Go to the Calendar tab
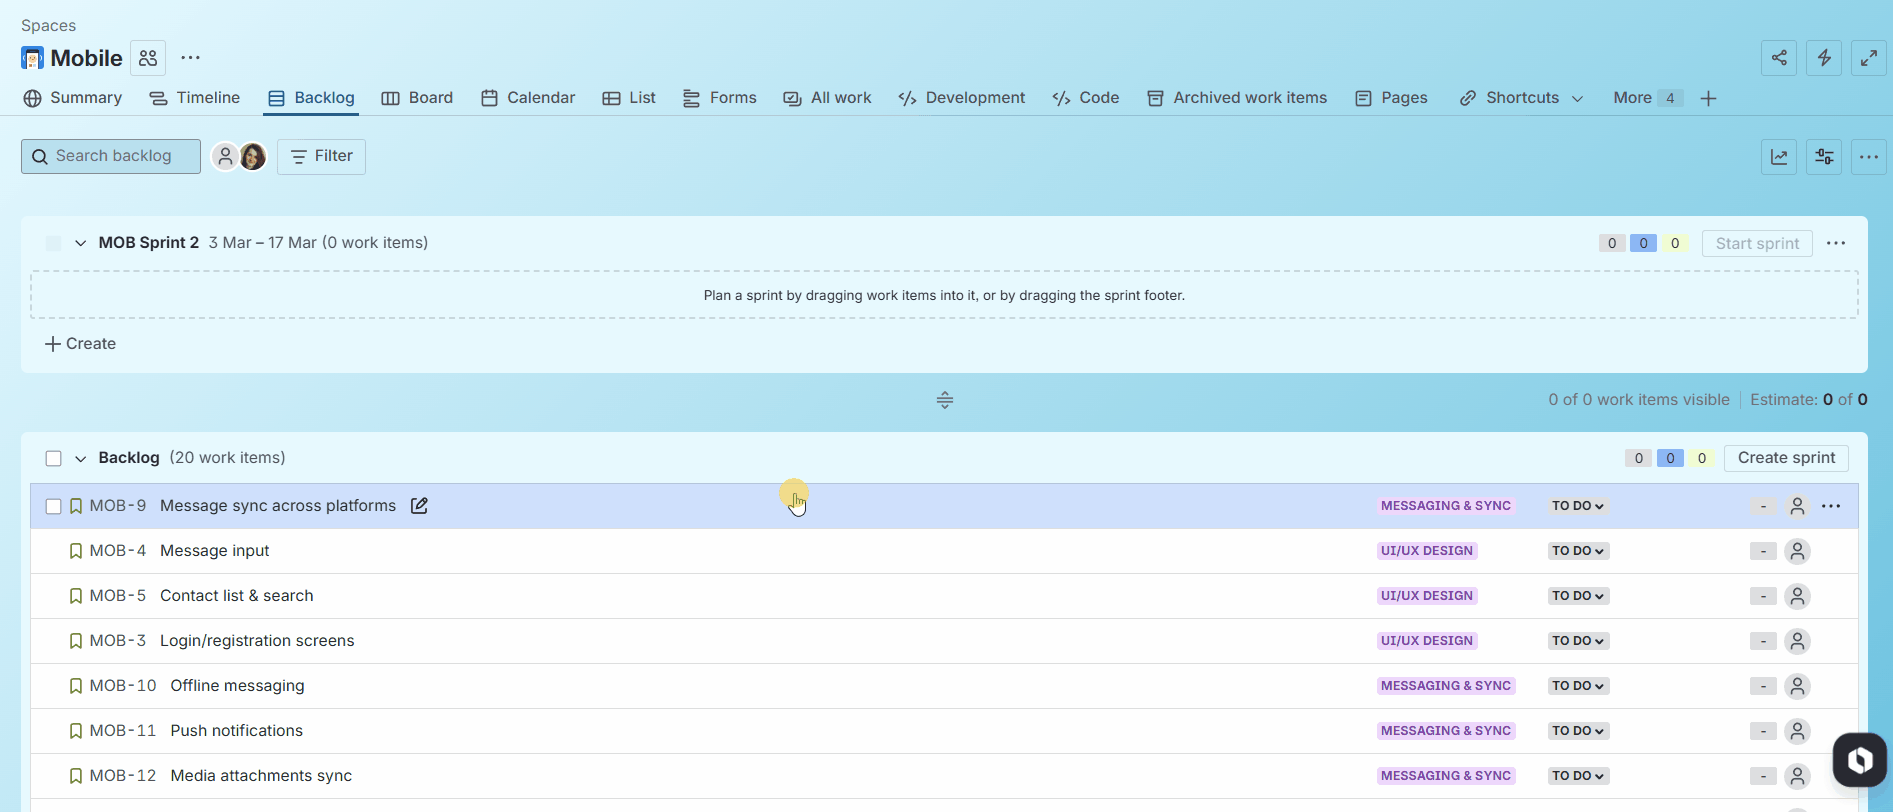The image size is (1893, 812). pyautogui.click(x=528, y=98)
